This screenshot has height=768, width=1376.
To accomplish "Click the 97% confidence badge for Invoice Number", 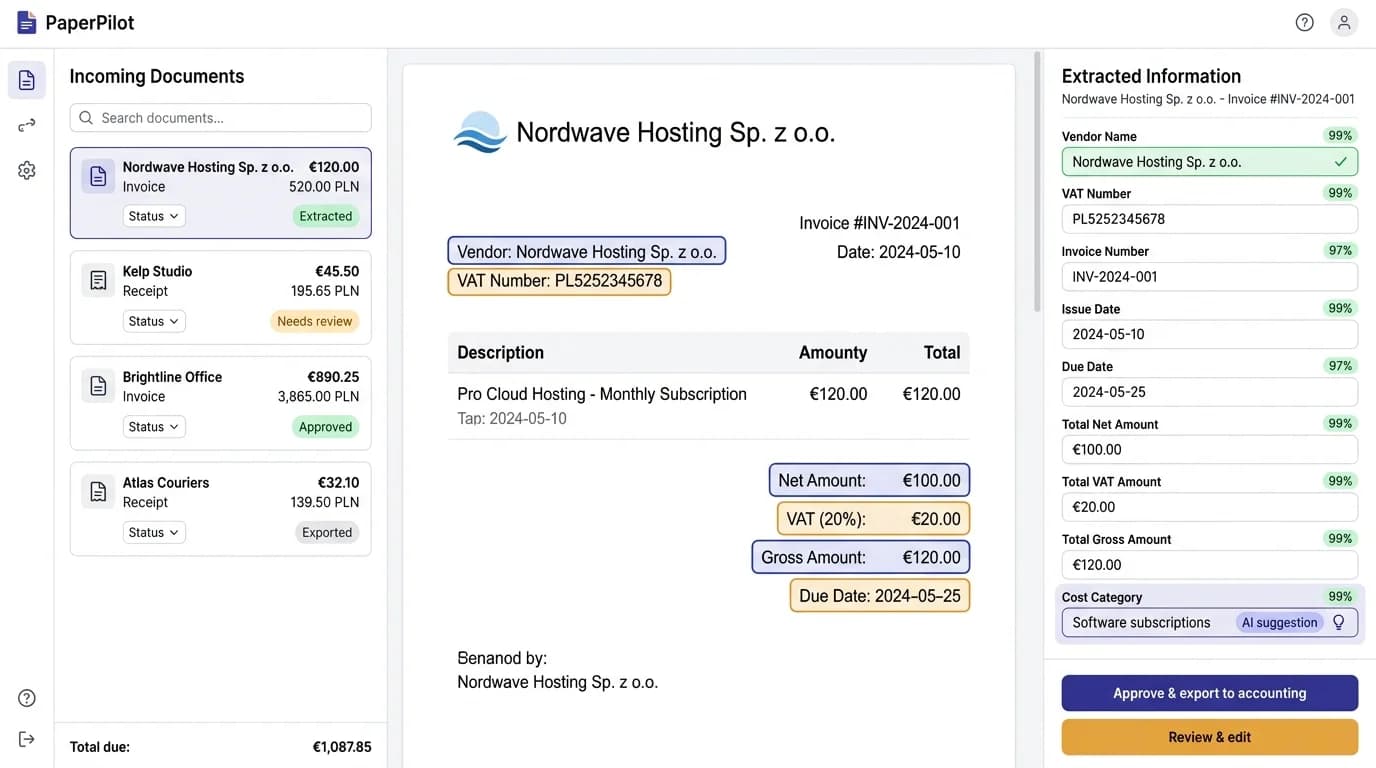I will coord(1340,250).
